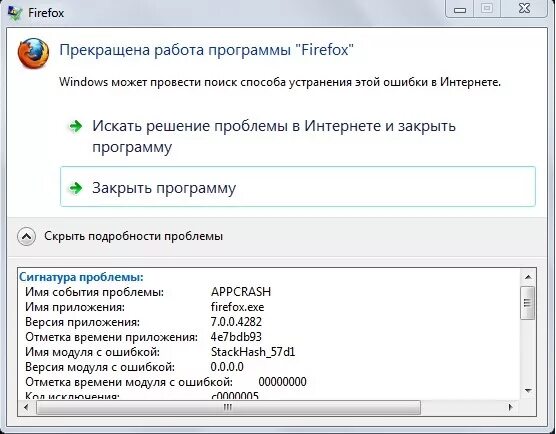Click module timestamp value 00000000
Screen dimensions: 556x434
[x=282, y=382]
